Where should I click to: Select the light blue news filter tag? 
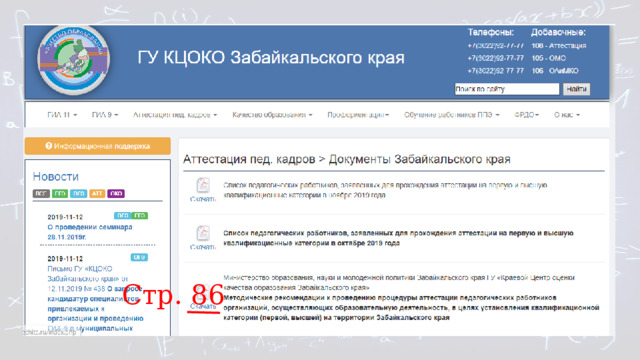(78, 193)
